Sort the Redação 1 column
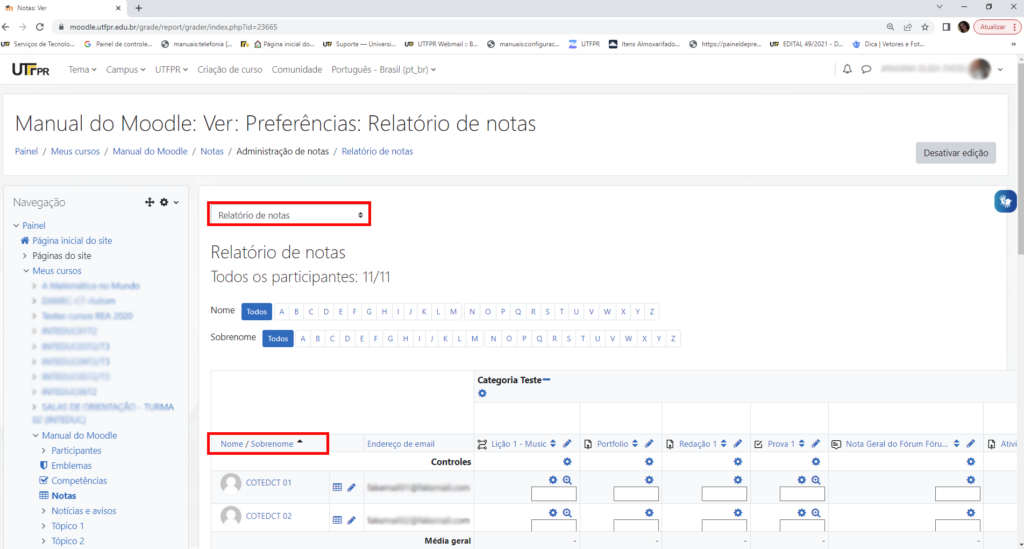Viewport: 1024px width, 549px height. (724, 444)
